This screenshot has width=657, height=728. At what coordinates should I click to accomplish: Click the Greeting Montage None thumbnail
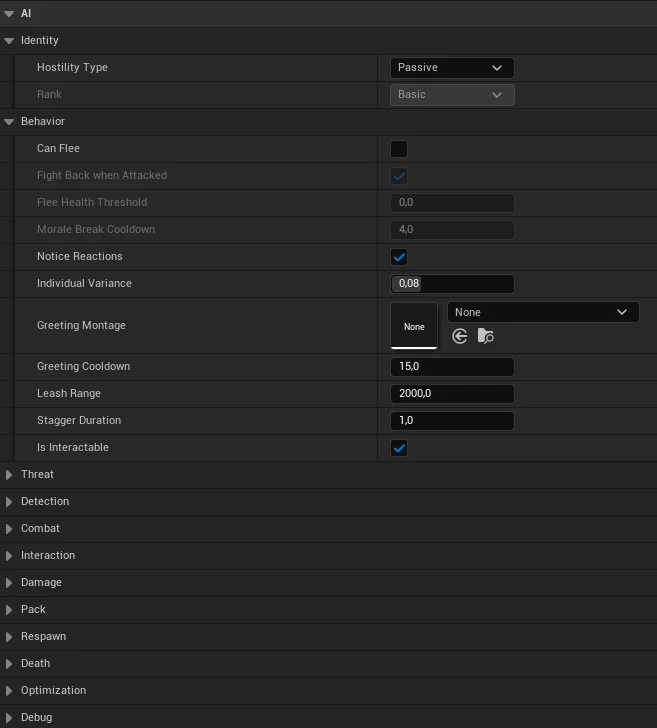[414, 325]
